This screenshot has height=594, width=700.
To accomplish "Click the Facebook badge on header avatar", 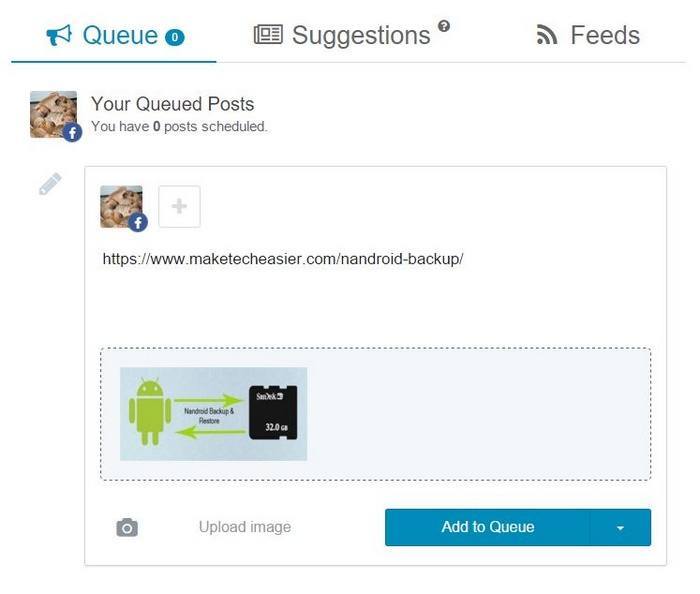I will pyautogui.click(x=72, y=132).
